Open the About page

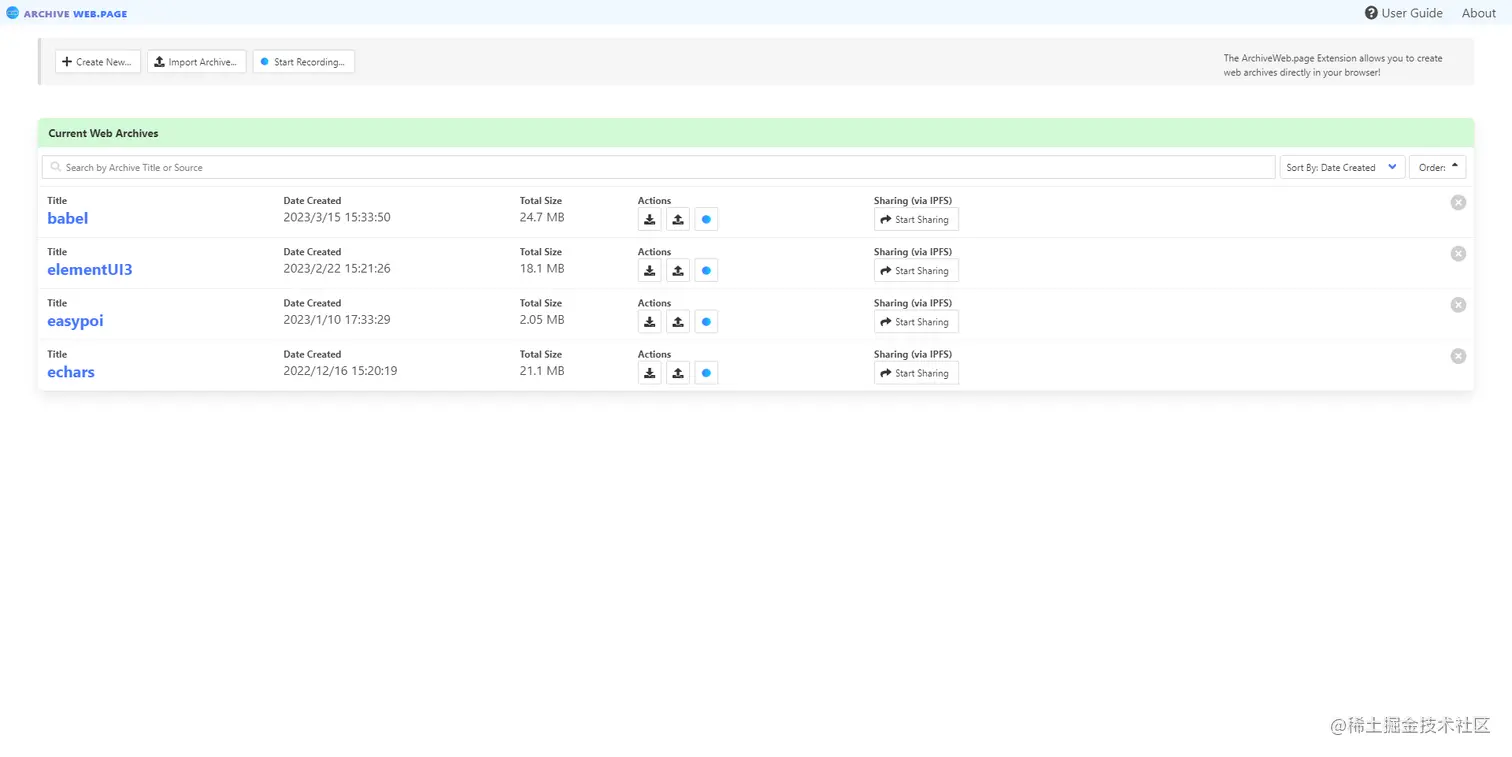coord(1479,13)
